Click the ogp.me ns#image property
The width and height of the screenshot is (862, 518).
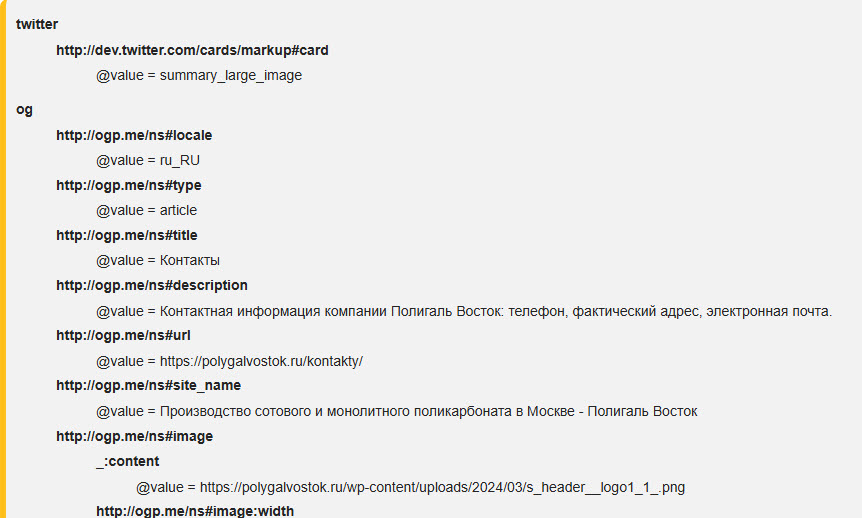[x=134, y=437]
